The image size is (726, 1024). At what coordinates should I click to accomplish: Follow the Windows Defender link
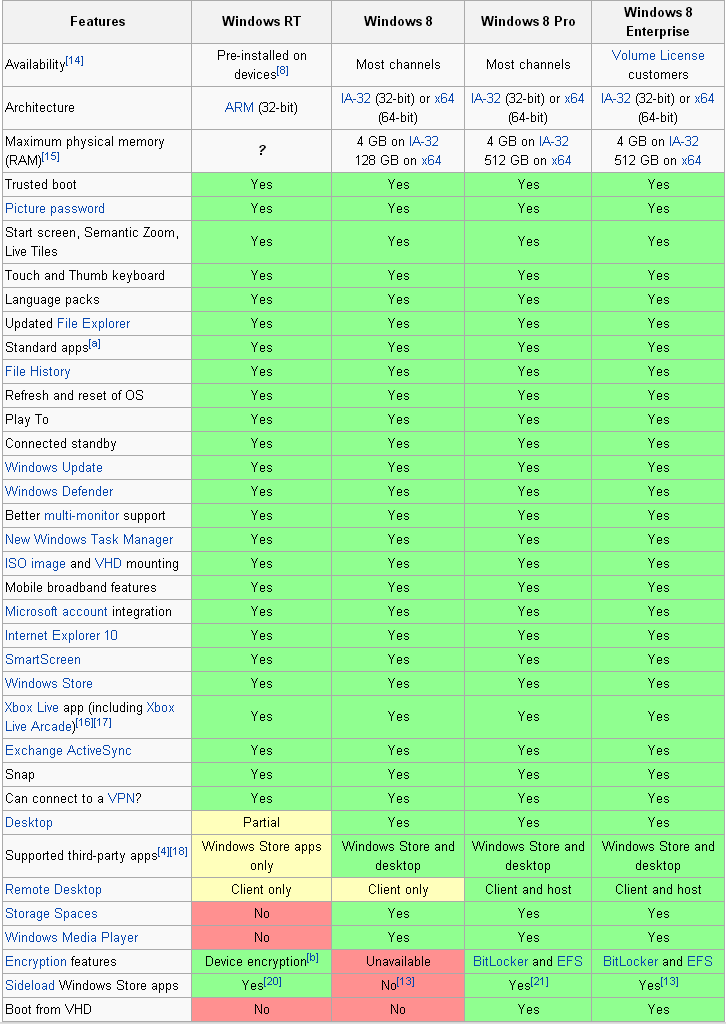pyautogui.click(x=59, y=491)
